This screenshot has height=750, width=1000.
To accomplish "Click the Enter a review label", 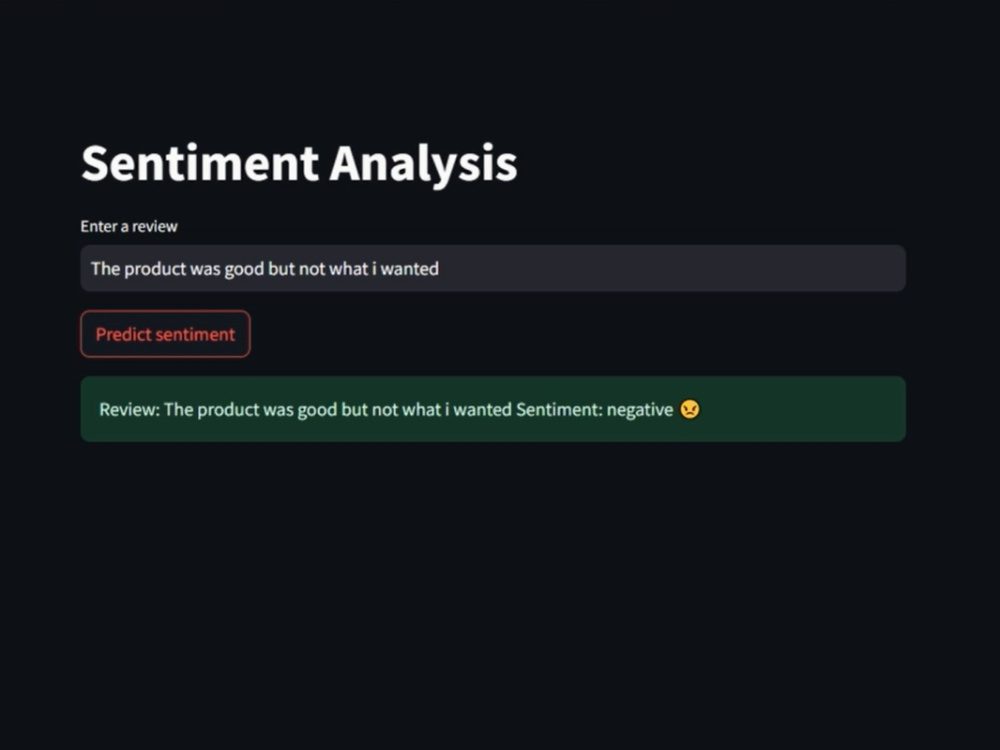I will point(129,226).
